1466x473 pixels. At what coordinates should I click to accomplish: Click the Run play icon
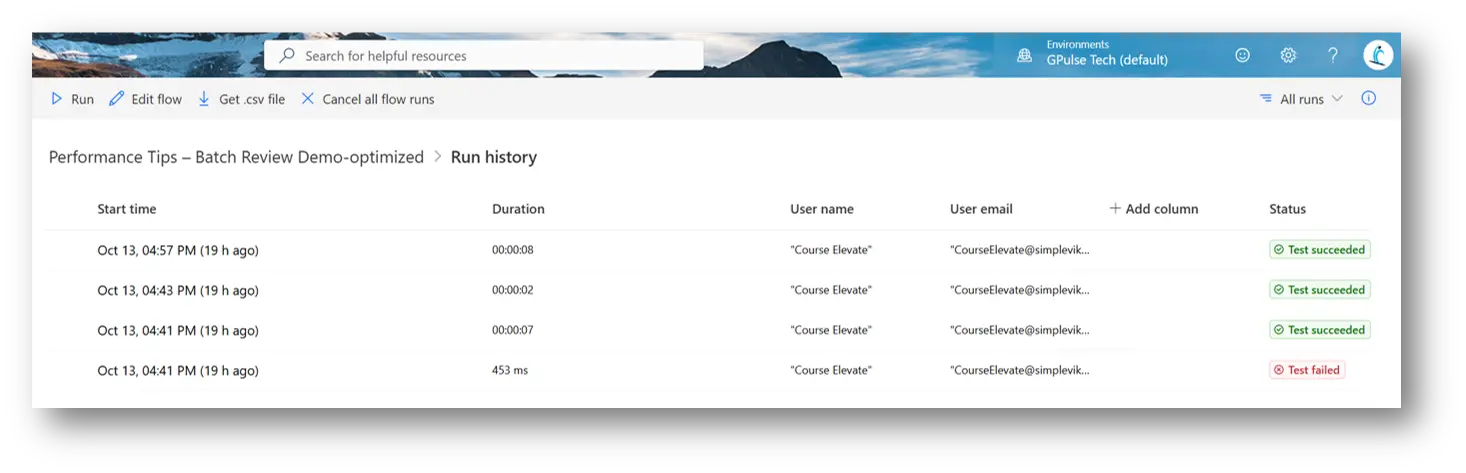[x=57, y=99]
